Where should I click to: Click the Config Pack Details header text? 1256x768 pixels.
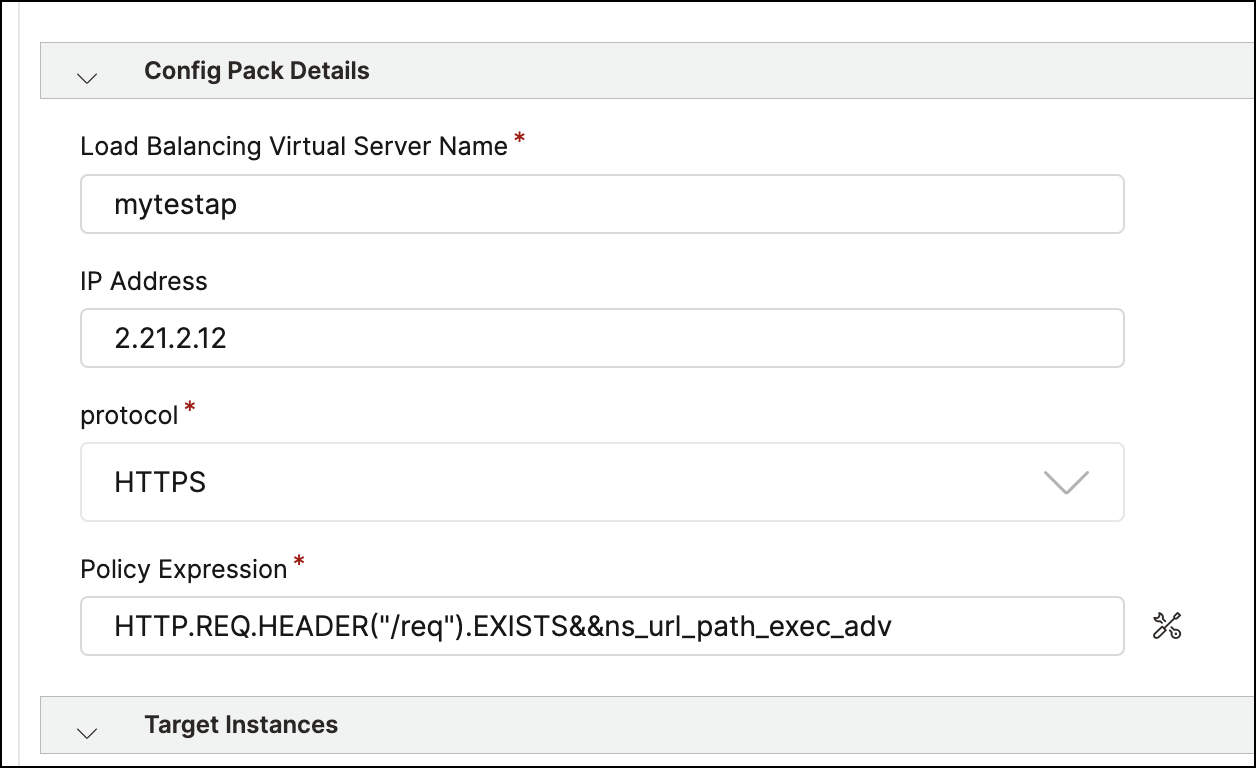(x=257, y=71)
